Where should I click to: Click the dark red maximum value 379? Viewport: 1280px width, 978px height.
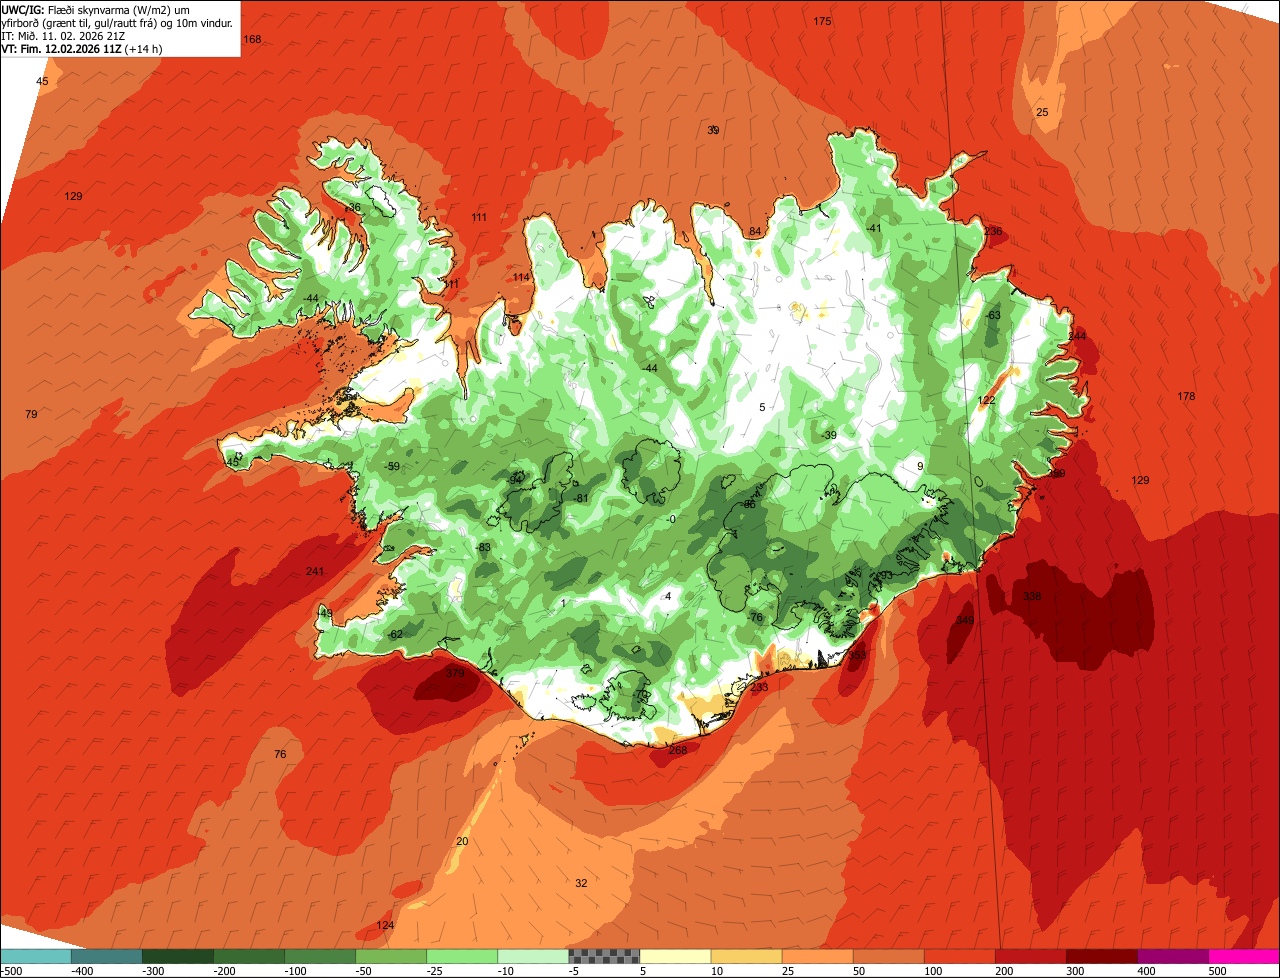455,673
